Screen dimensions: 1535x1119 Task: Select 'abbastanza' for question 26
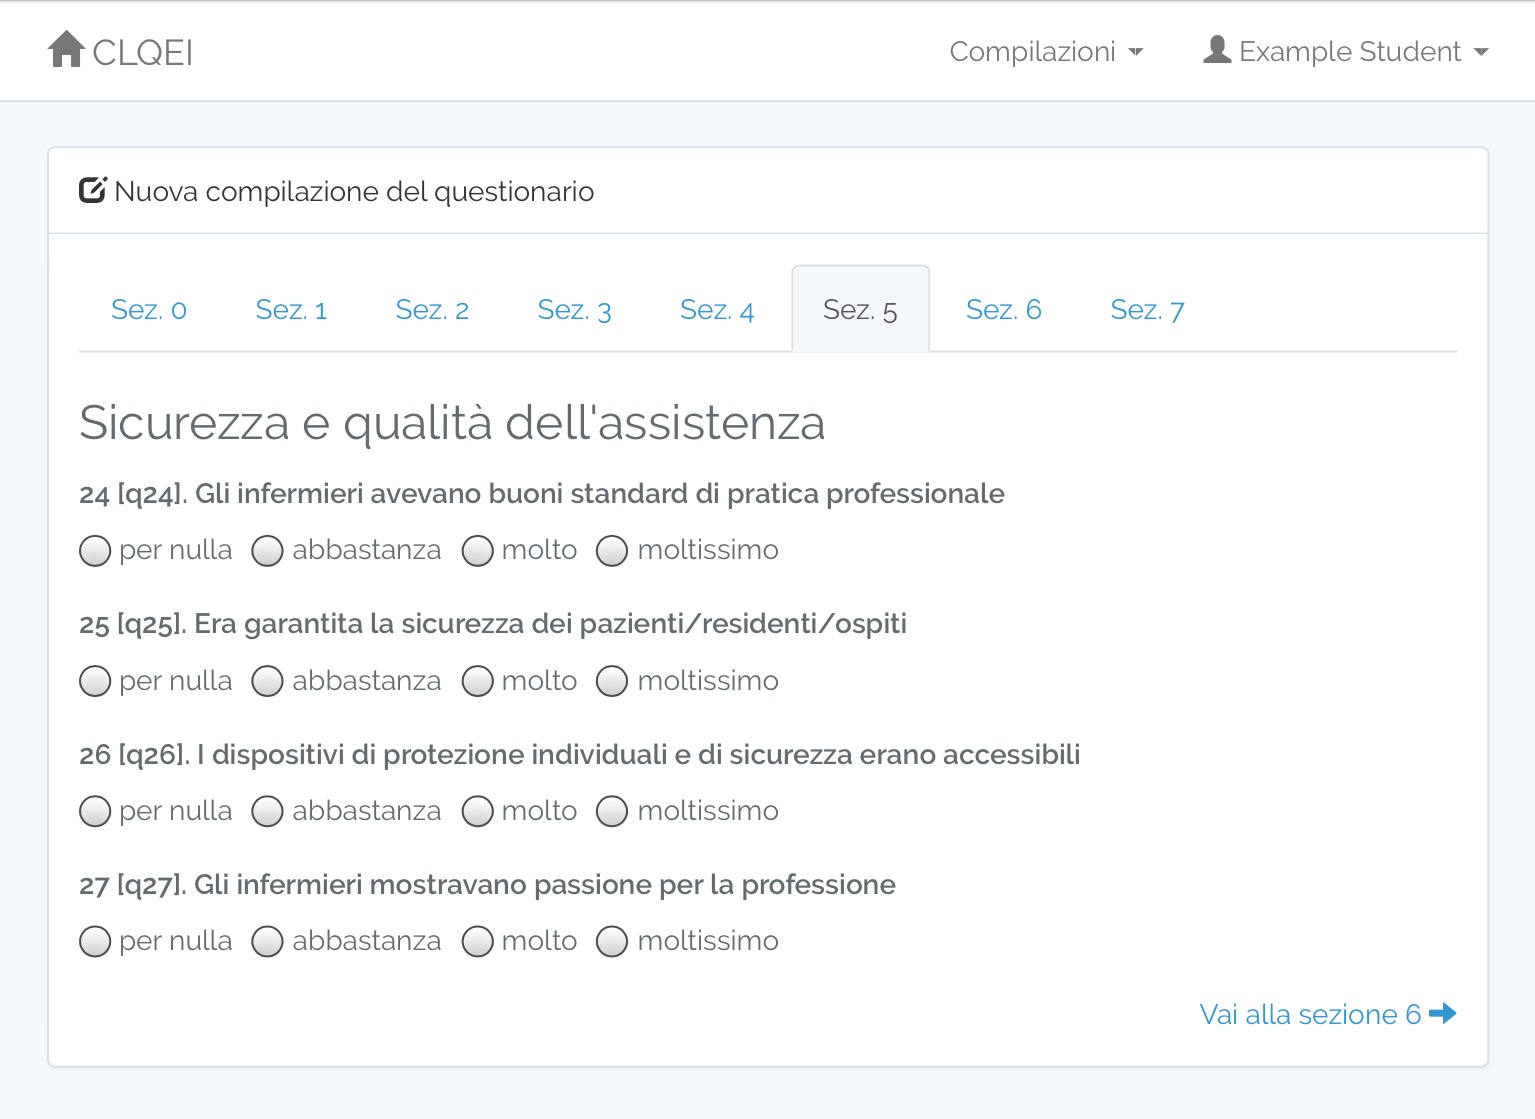coord(267,811)
